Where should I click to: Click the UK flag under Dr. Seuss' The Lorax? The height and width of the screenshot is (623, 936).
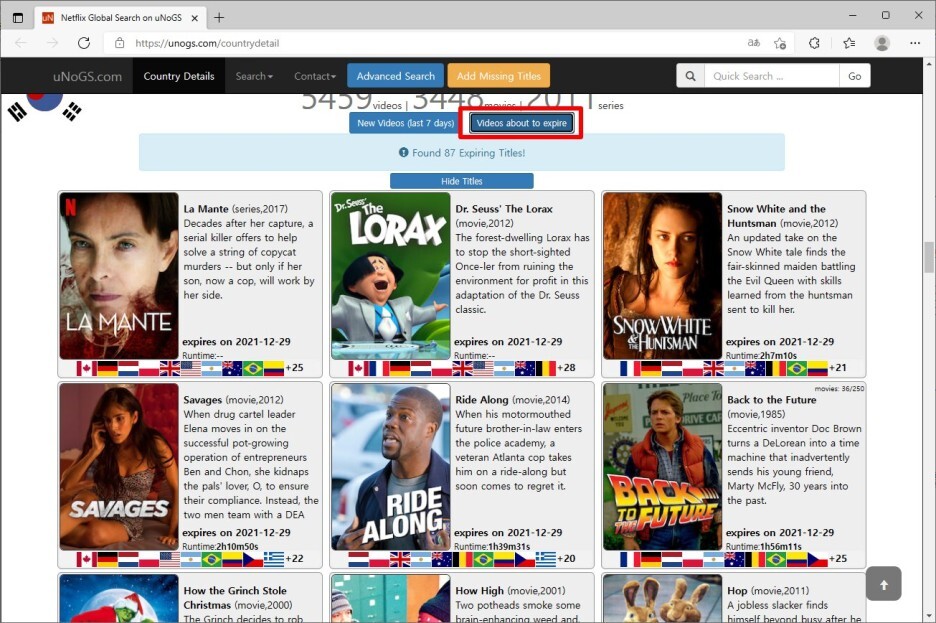click(x=462, y=368)
